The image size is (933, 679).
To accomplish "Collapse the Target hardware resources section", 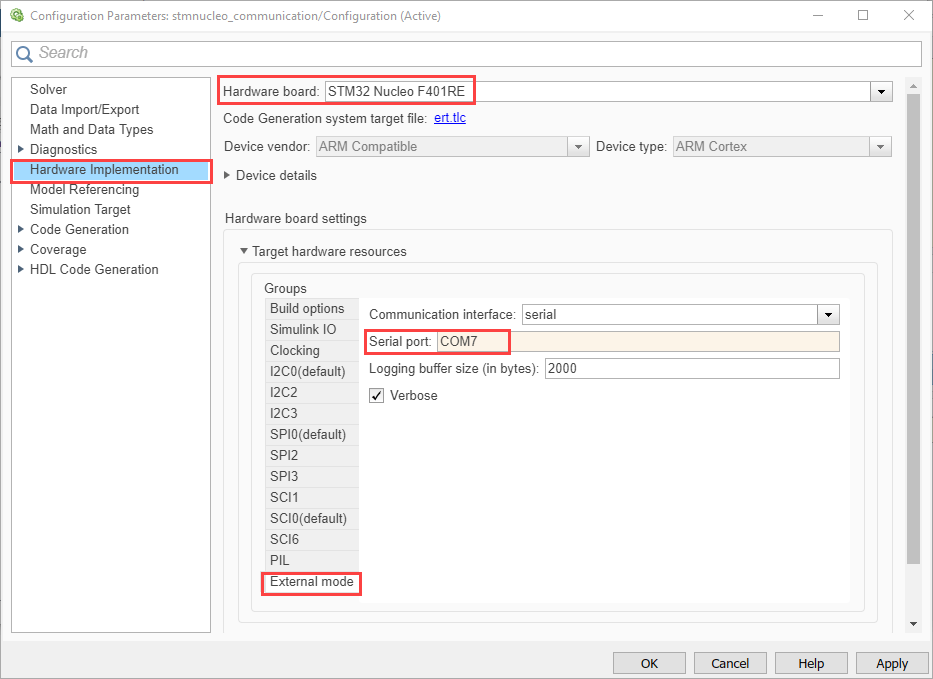I will (x=243, y=252).
